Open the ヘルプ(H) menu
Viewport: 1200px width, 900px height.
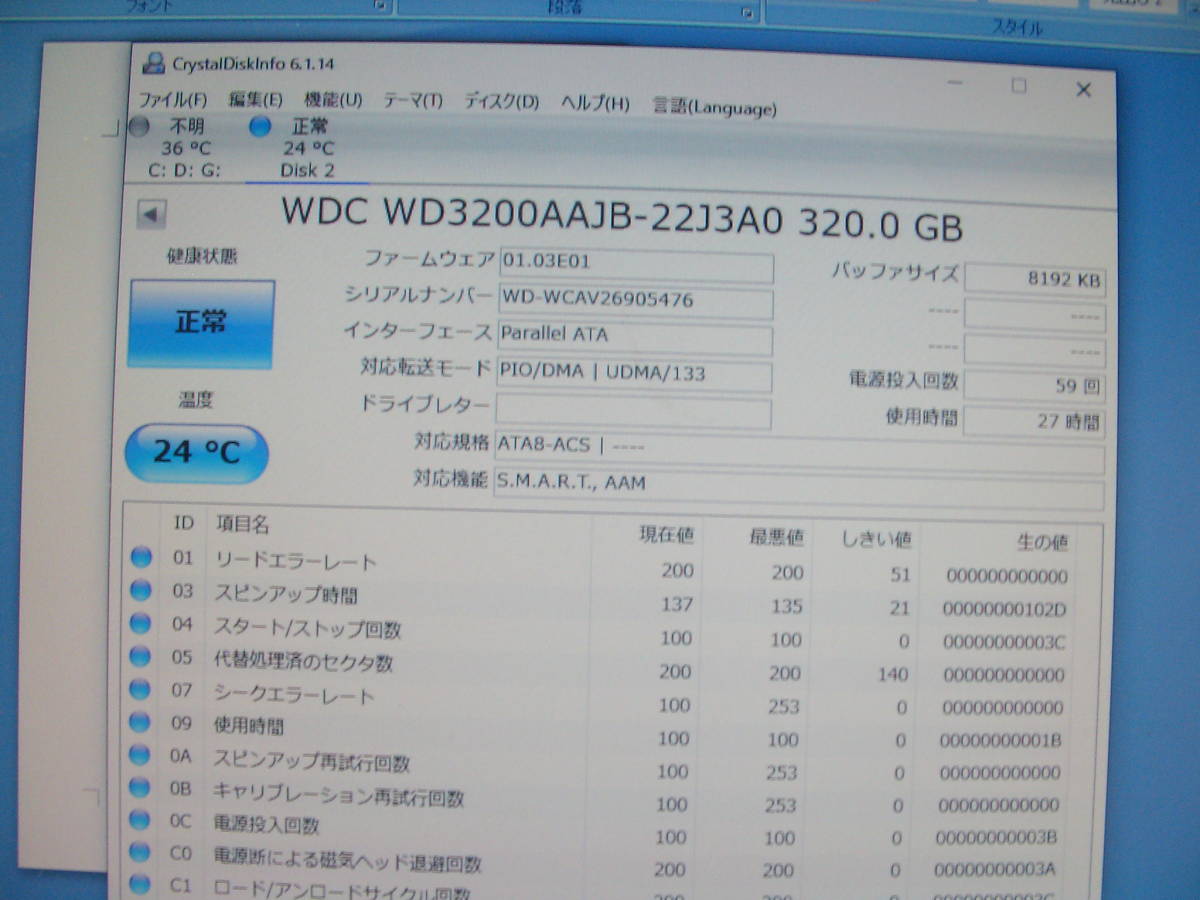595,103
